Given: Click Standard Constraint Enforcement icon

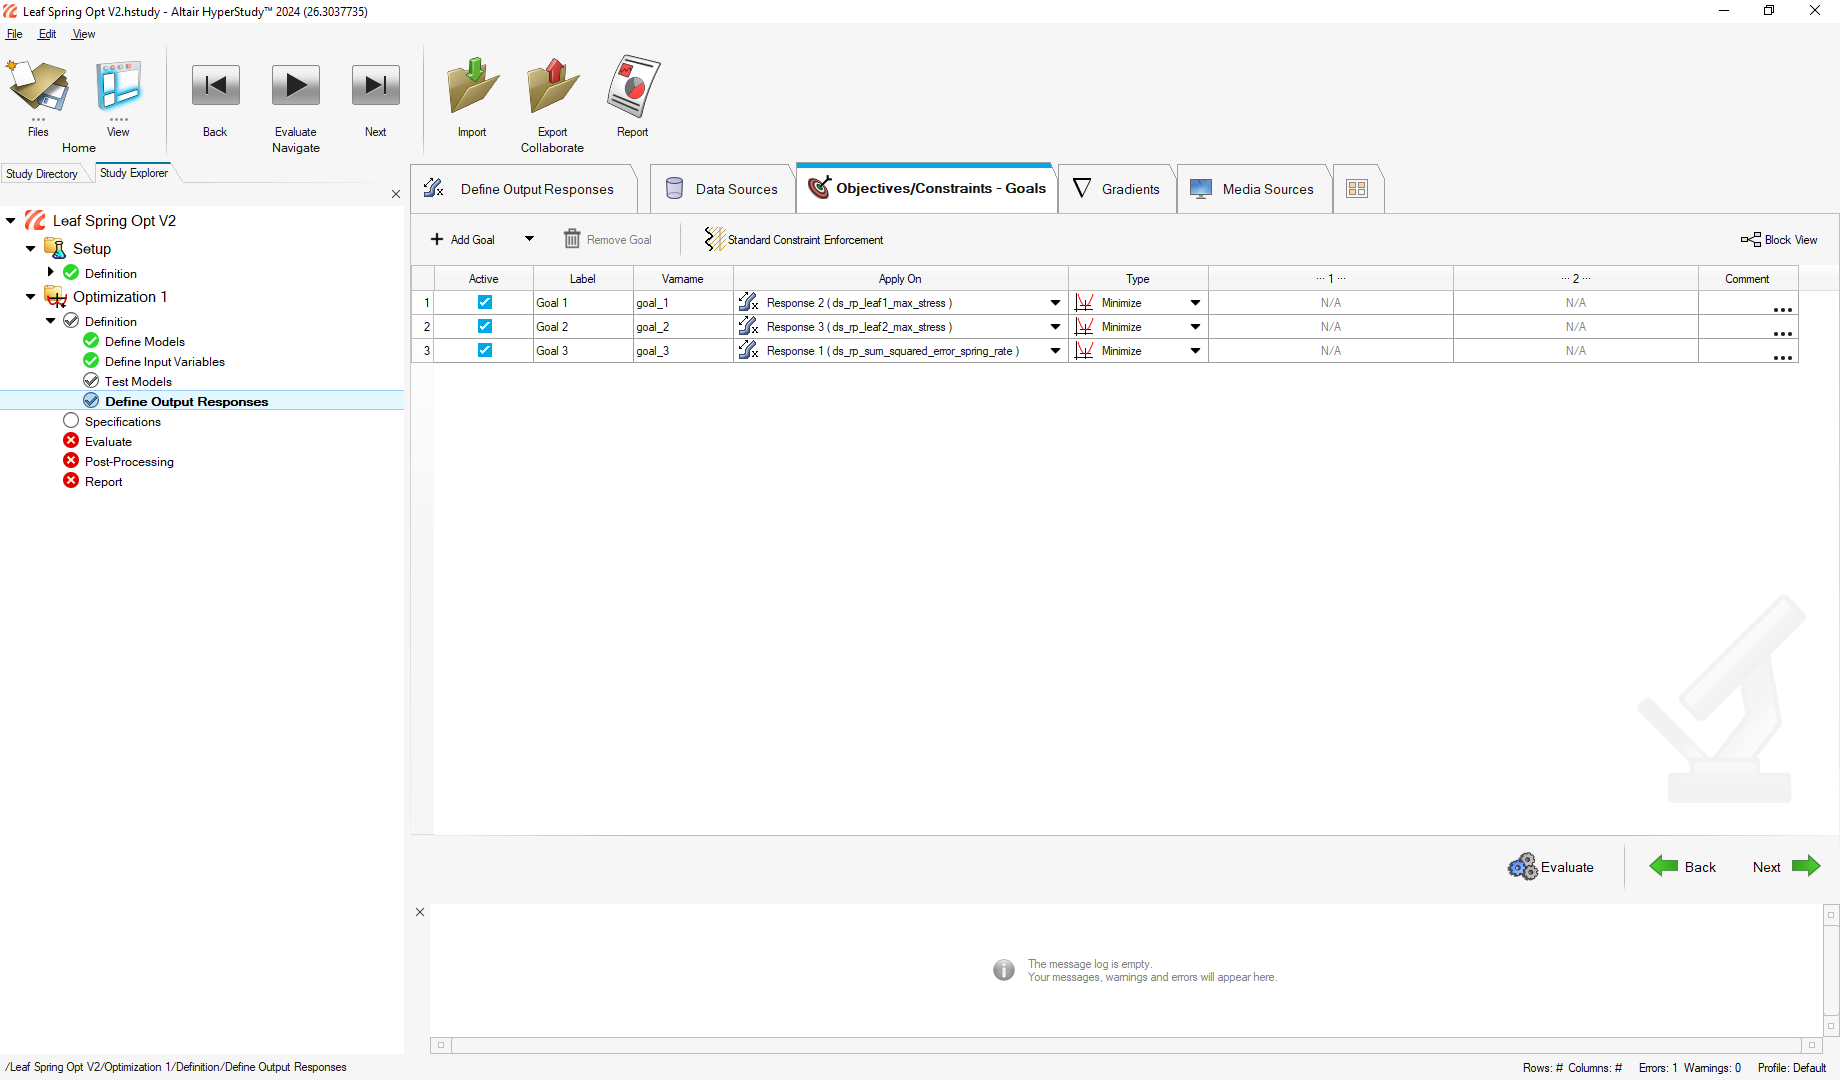Looking at the screenshot, I should (714, 239).
